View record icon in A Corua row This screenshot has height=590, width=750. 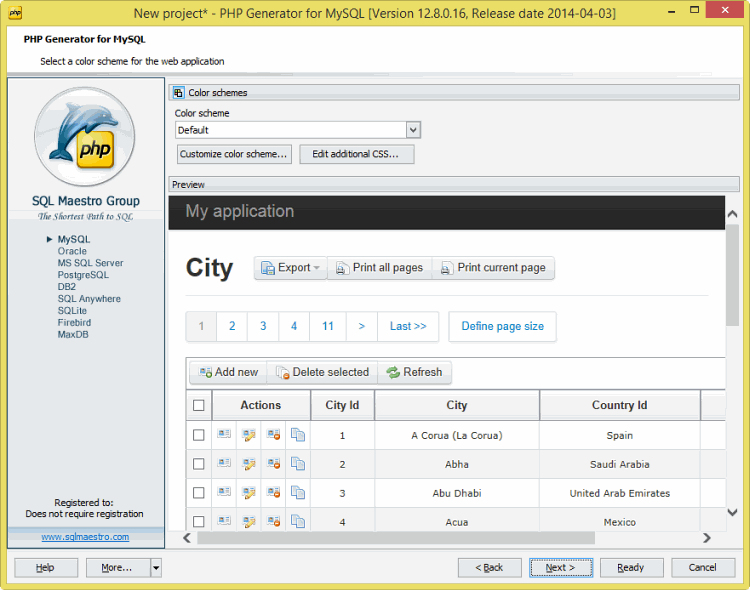224,434
